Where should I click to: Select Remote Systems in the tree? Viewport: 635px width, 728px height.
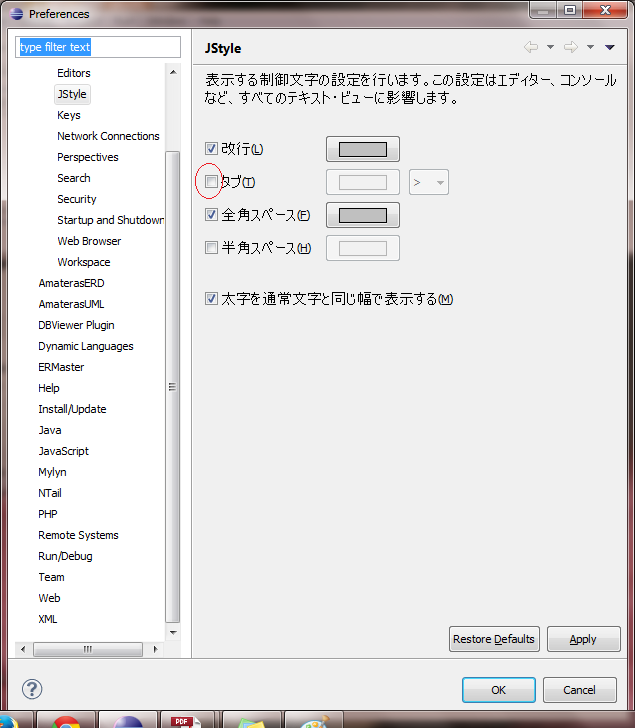pos(78,535)
